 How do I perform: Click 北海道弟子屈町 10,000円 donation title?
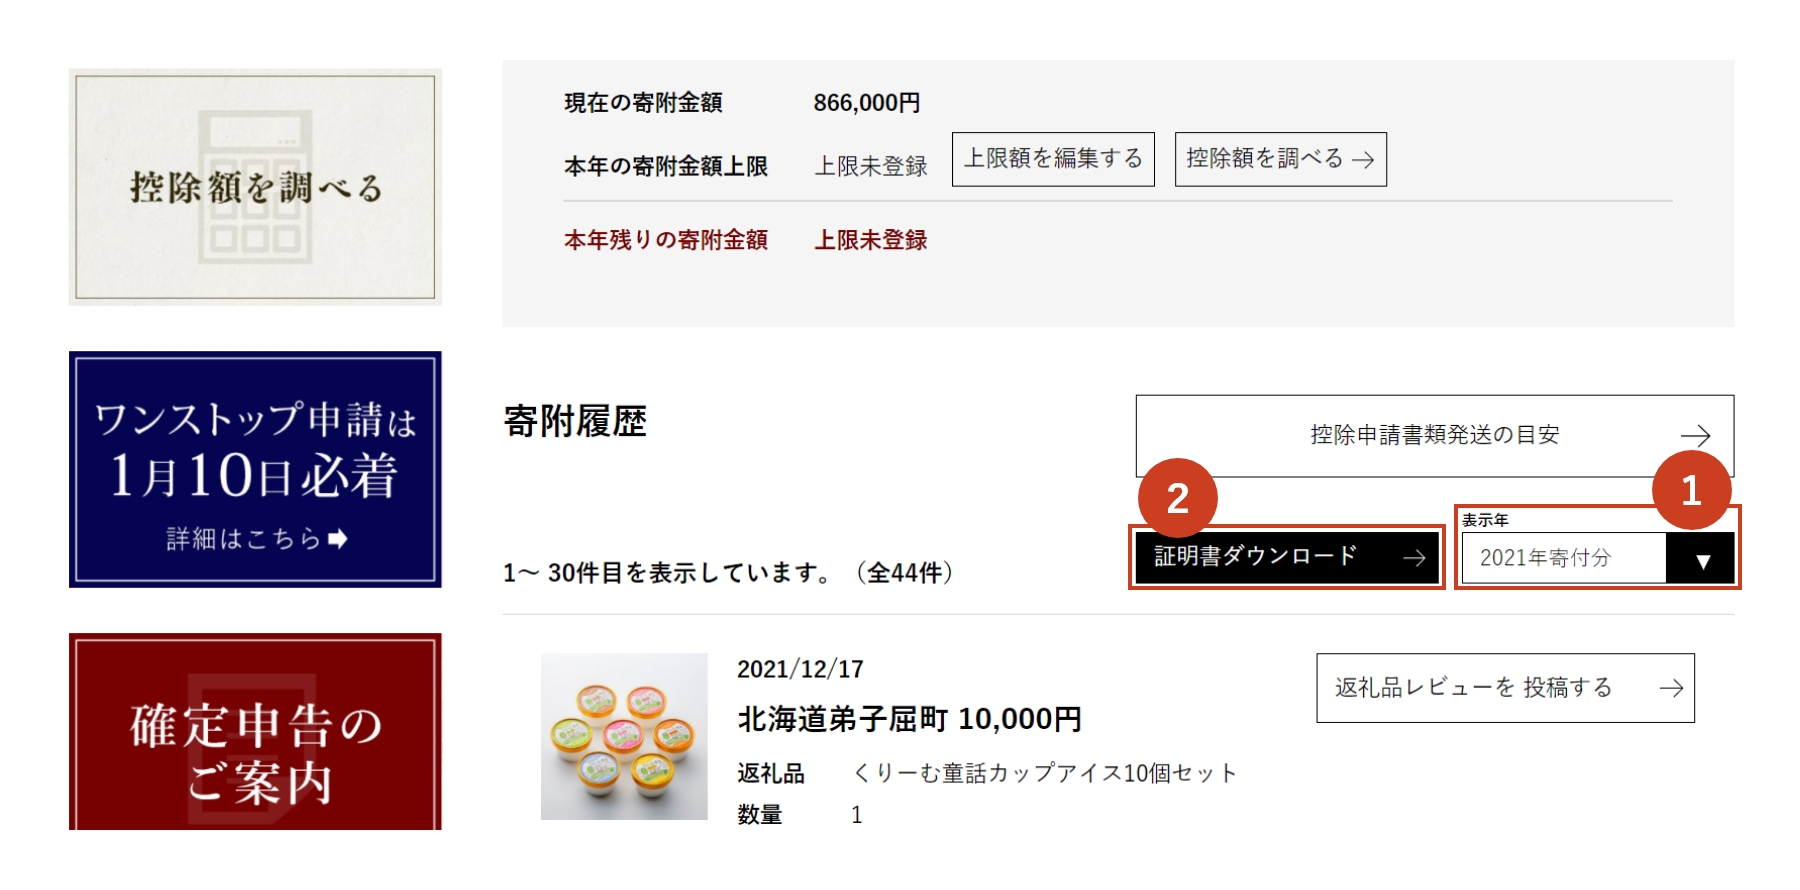tap(909, 719)
